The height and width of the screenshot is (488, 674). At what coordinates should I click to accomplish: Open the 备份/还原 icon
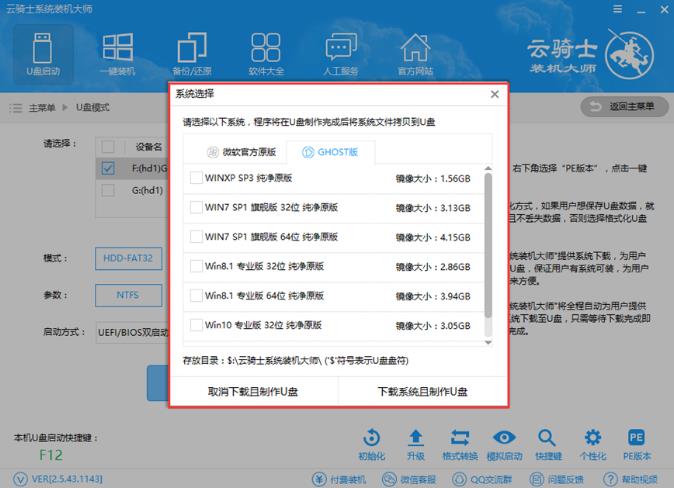[x=192, y=54]
